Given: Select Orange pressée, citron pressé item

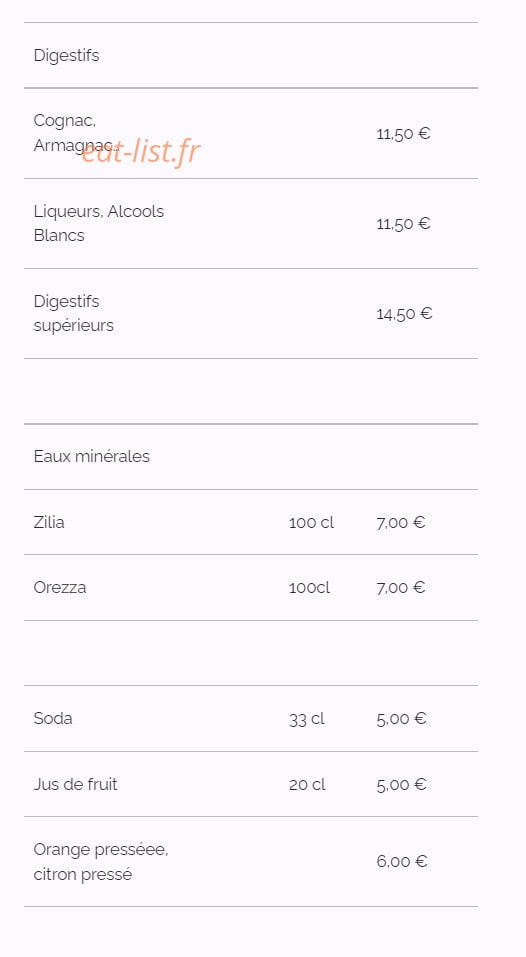Looking at the screenshot, I should [x=101, y=862].
